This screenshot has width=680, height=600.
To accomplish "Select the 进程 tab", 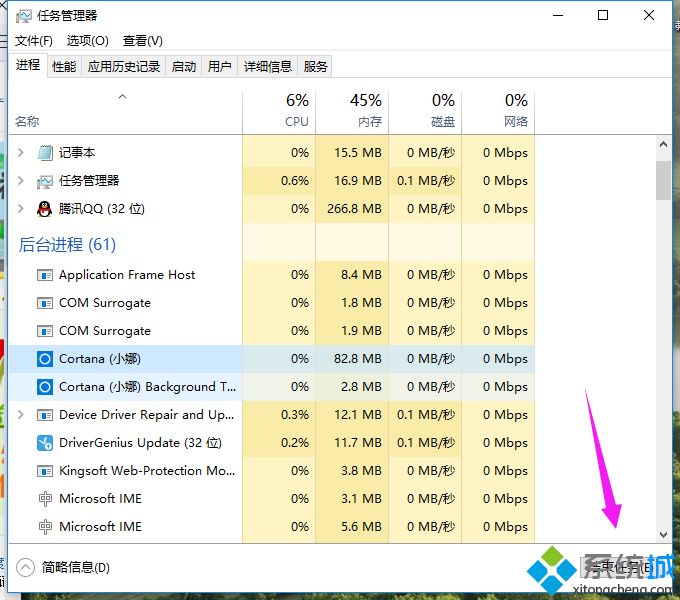I will tap(28, 65).
